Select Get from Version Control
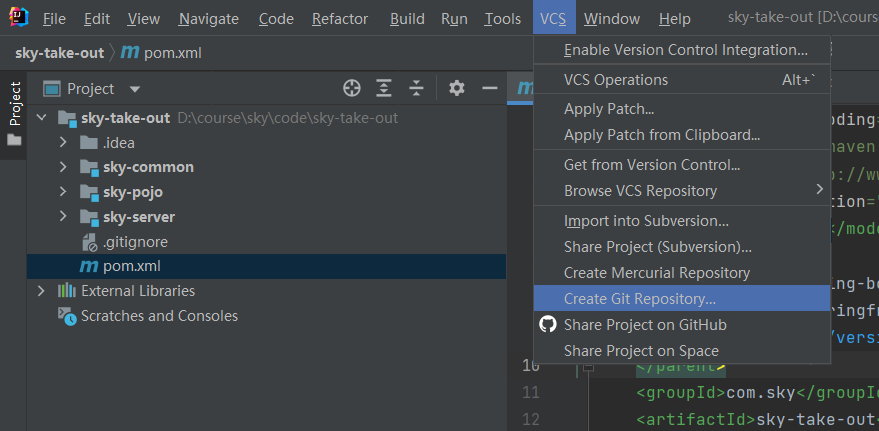Viewport: 879px width, 431px height. tap(682, 165)
